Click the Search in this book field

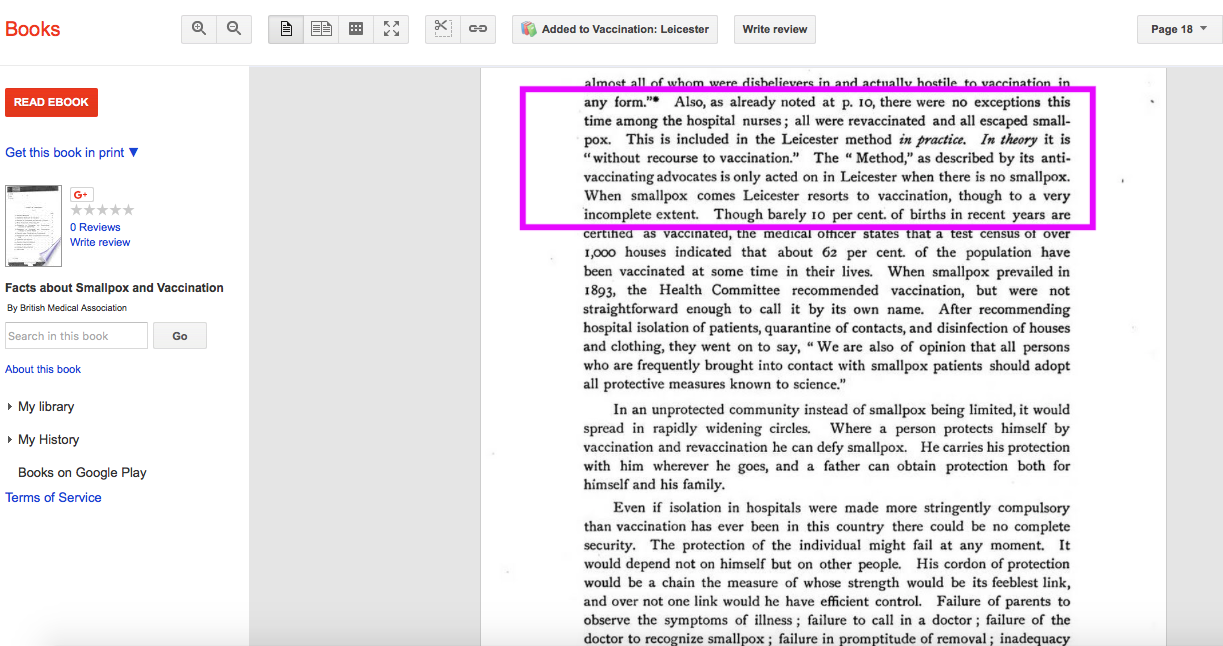[76, 336]
